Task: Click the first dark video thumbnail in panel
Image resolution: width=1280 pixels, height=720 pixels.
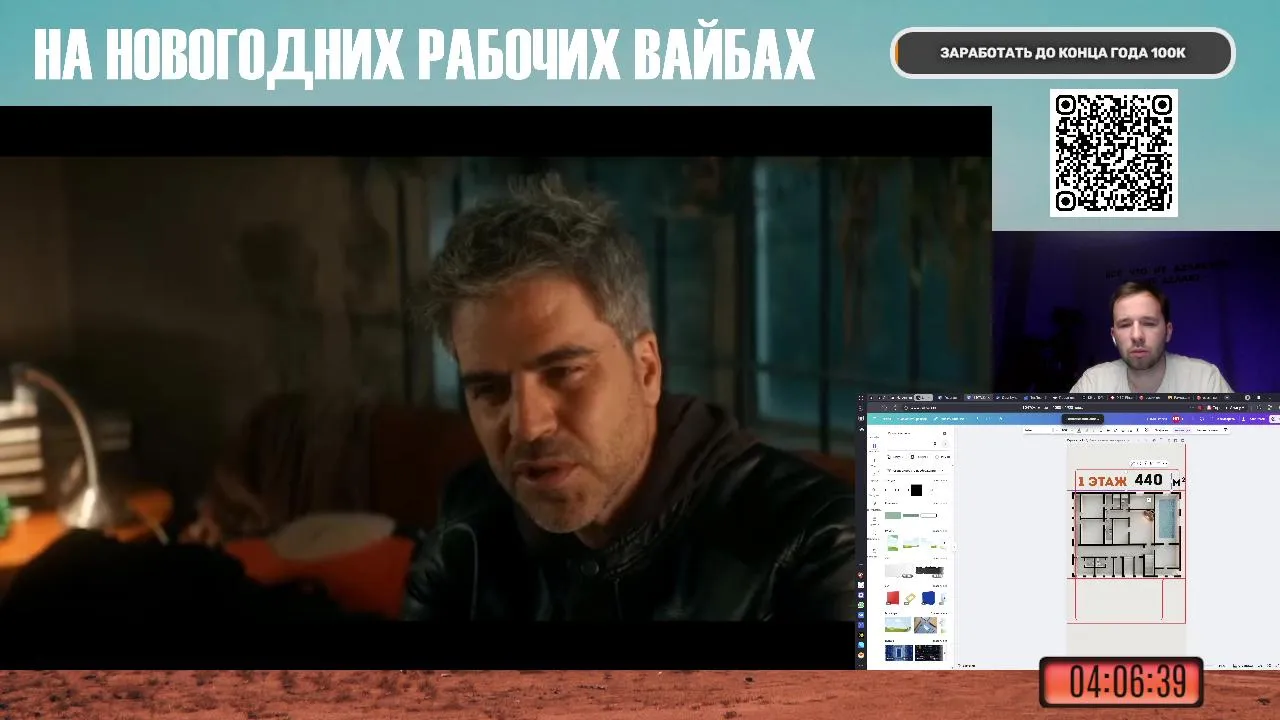Action: tap(899, 652)
